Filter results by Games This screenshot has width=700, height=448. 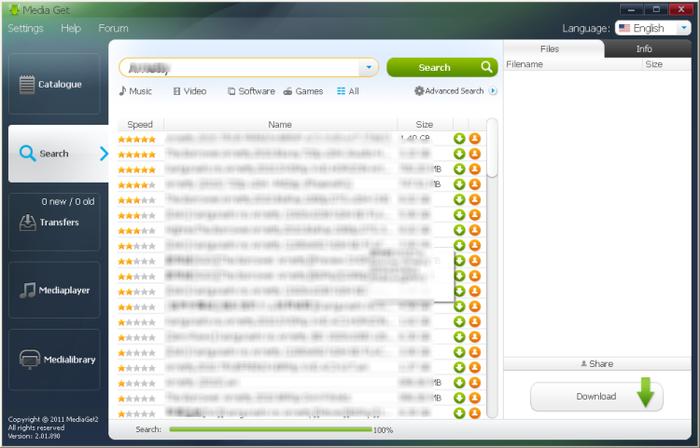pos(303,91)
